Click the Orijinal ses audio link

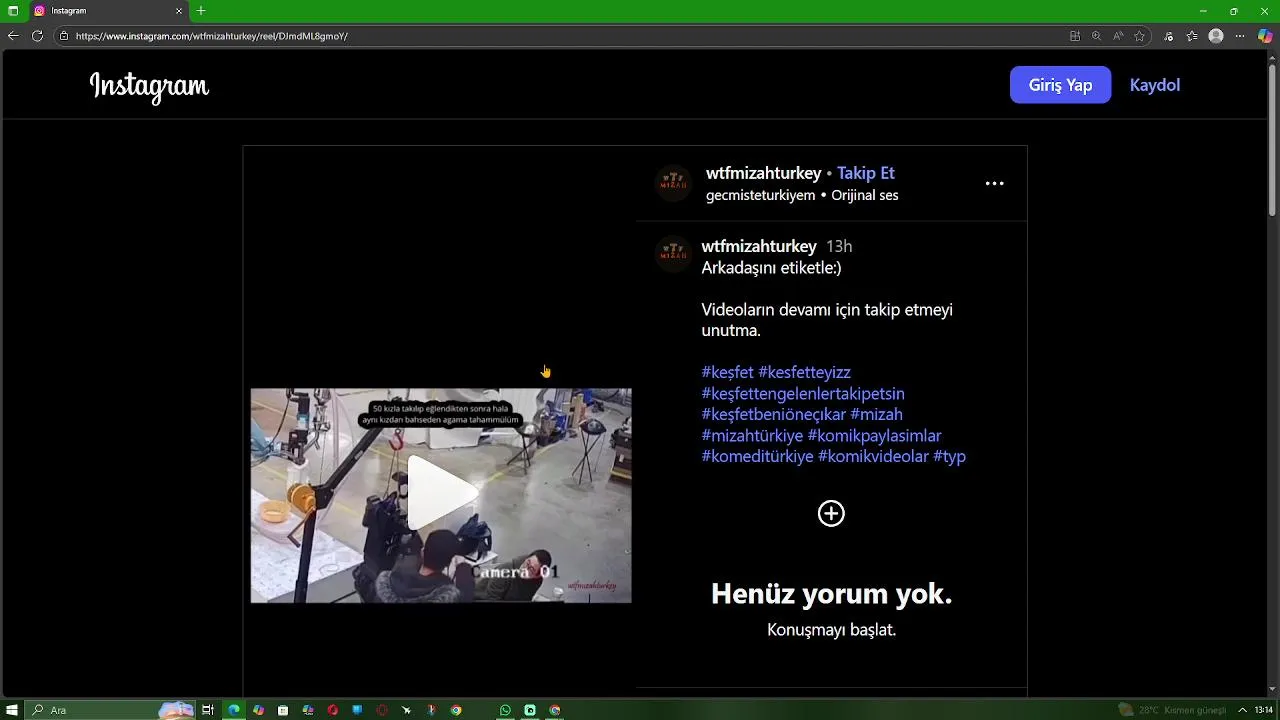(865, 195)
